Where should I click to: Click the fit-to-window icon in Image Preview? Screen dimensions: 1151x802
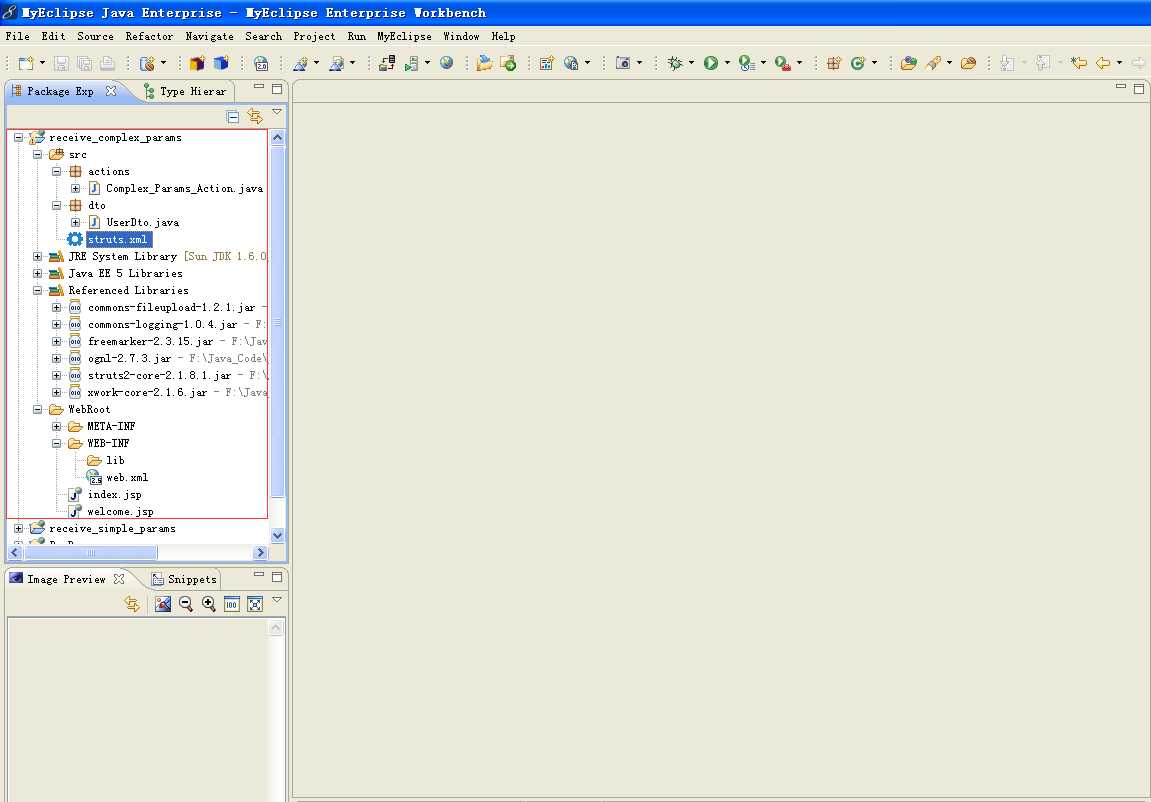pos(255,604)
